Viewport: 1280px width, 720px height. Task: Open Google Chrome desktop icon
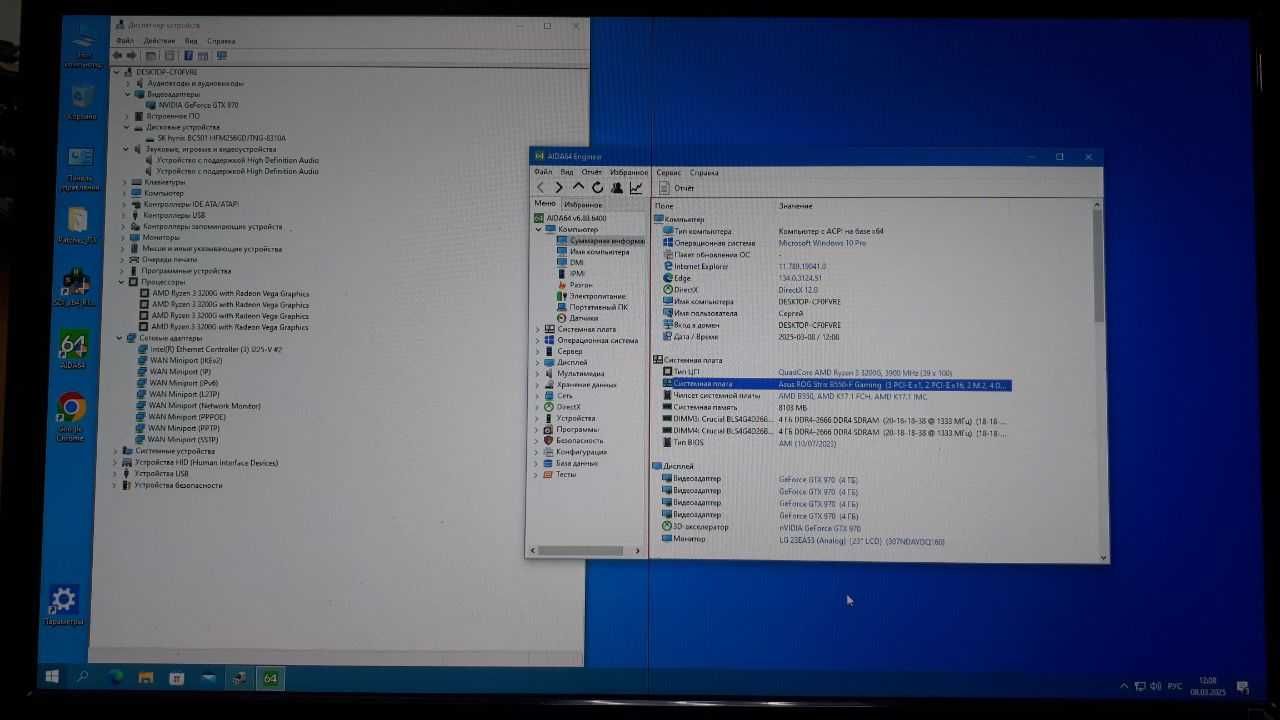[x=71, y=416]
